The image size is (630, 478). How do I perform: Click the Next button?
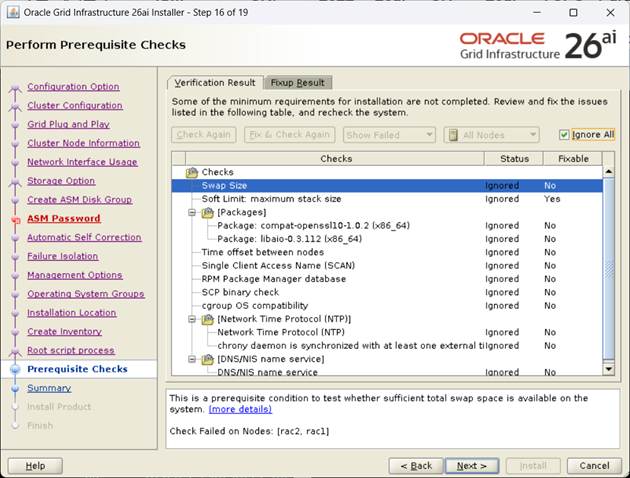click(x=472, y=466)
